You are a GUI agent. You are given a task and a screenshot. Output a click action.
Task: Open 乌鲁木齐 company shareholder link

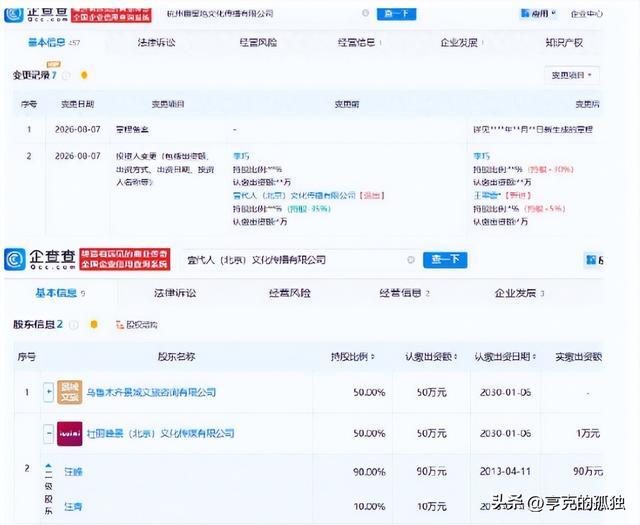(x=151, y=392)
